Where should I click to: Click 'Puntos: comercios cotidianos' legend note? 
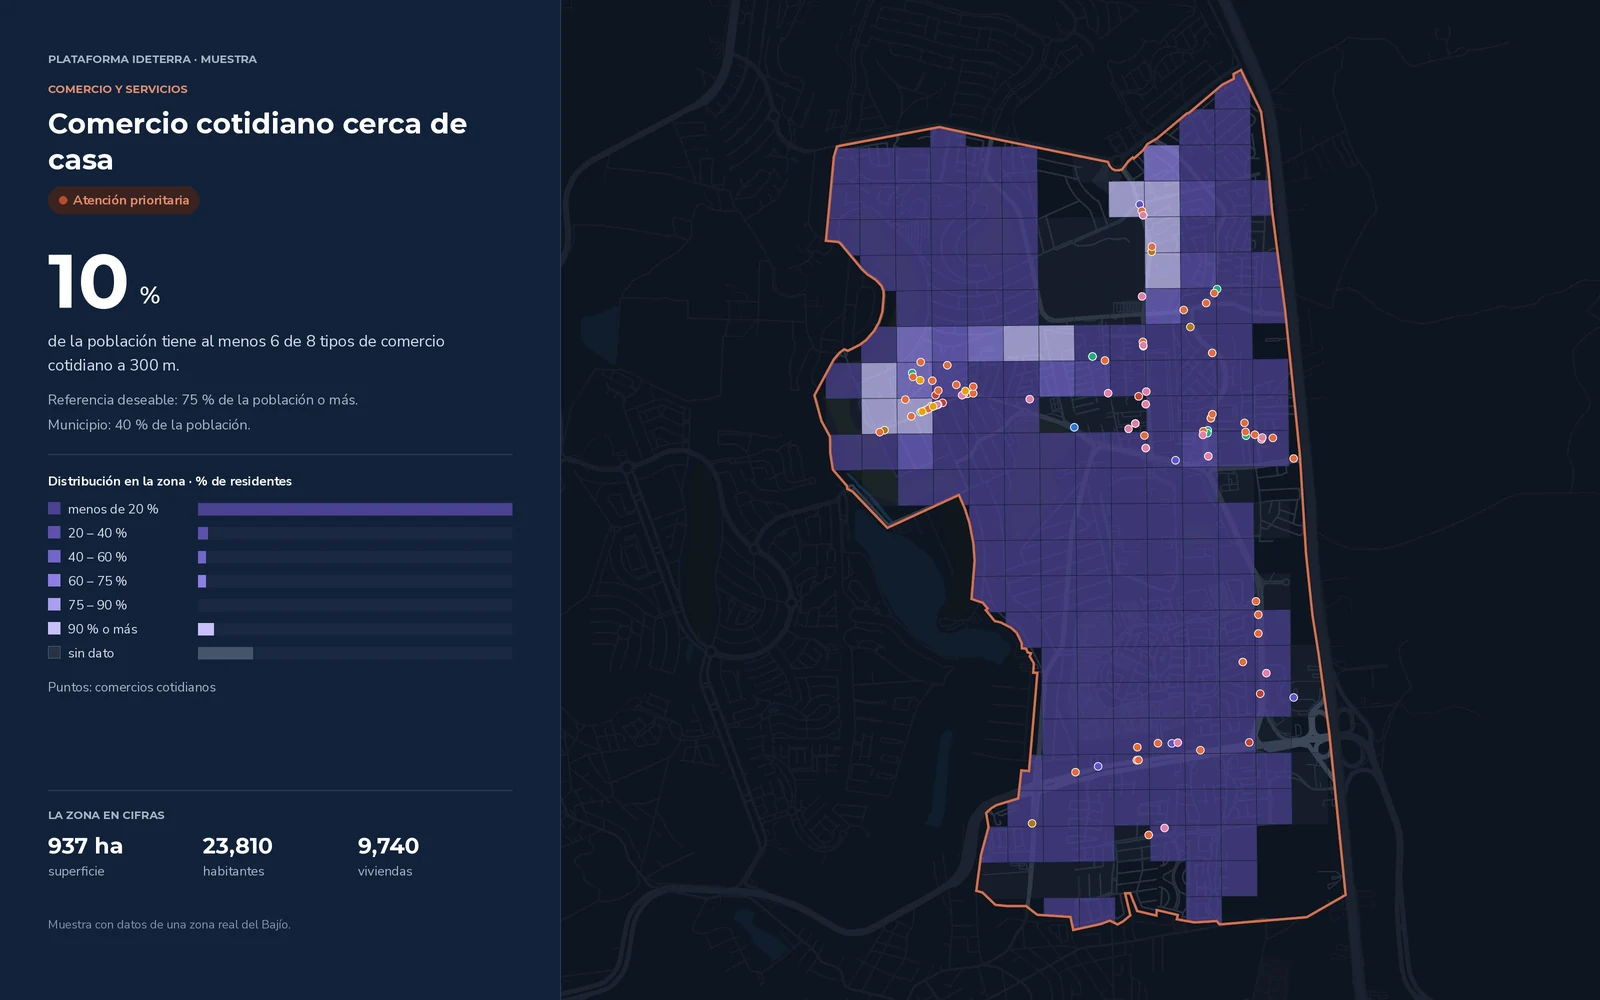[x=132, y=687]
